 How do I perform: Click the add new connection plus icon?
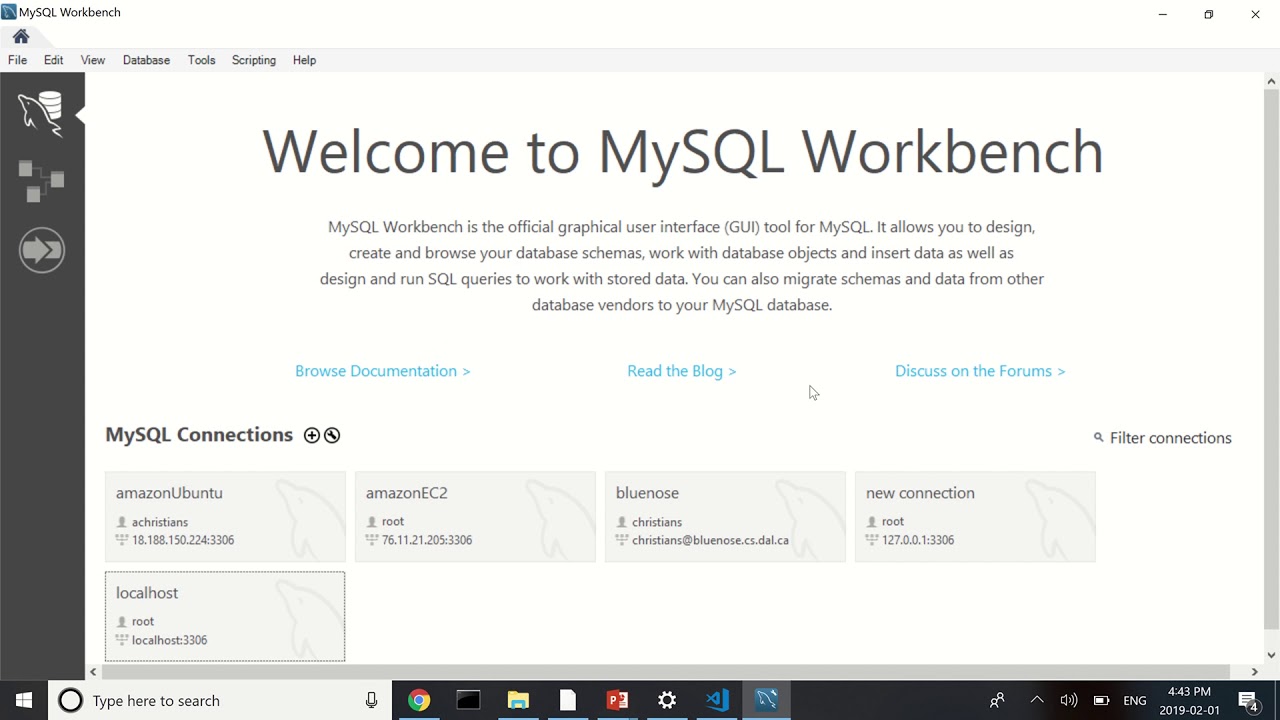coord(312,435)
